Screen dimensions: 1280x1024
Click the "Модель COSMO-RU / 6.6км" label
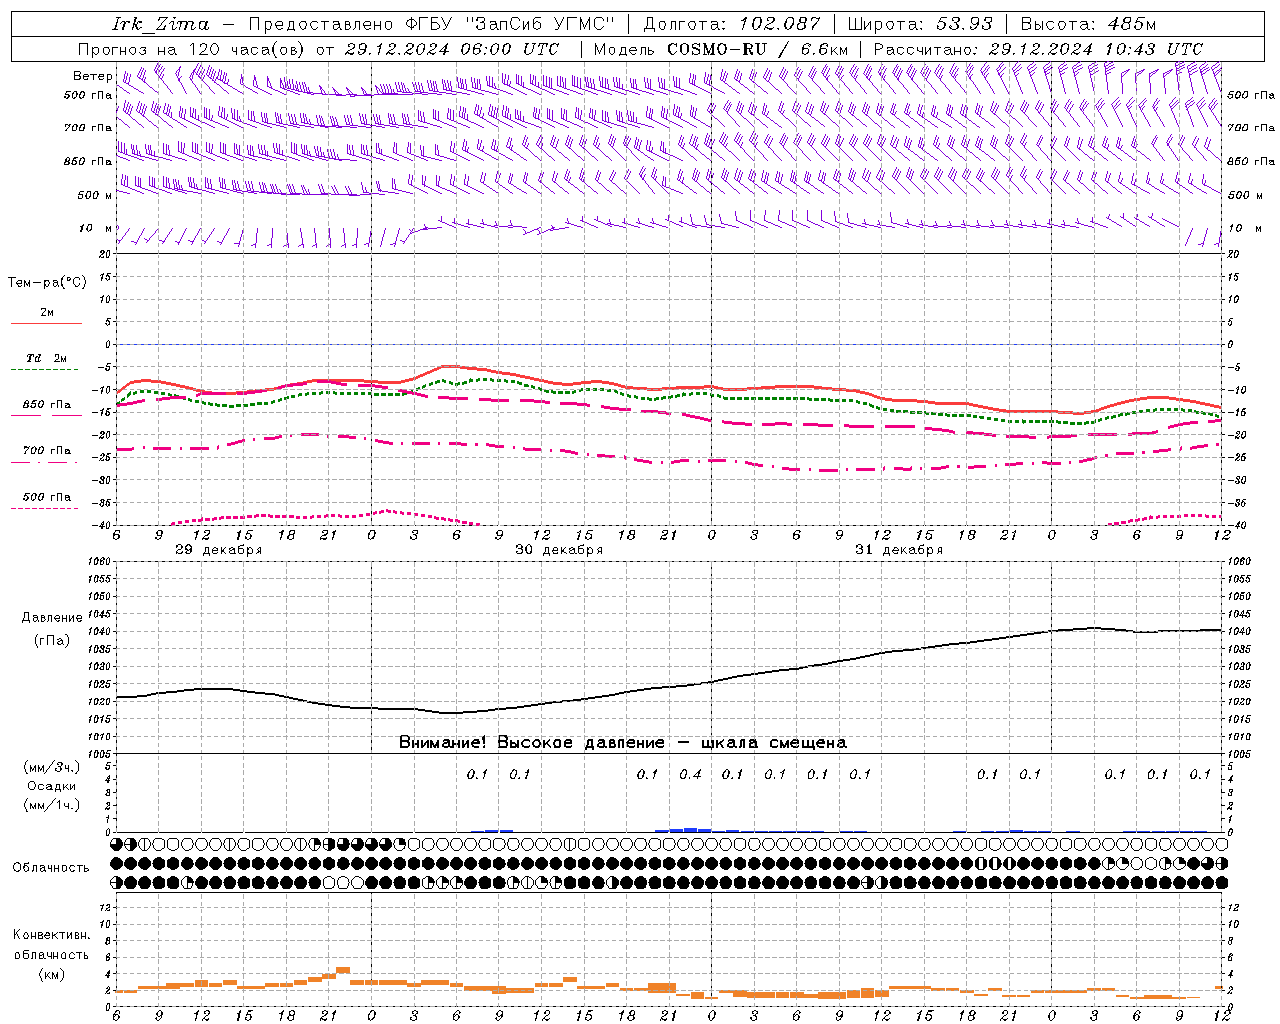coord(721,49)
